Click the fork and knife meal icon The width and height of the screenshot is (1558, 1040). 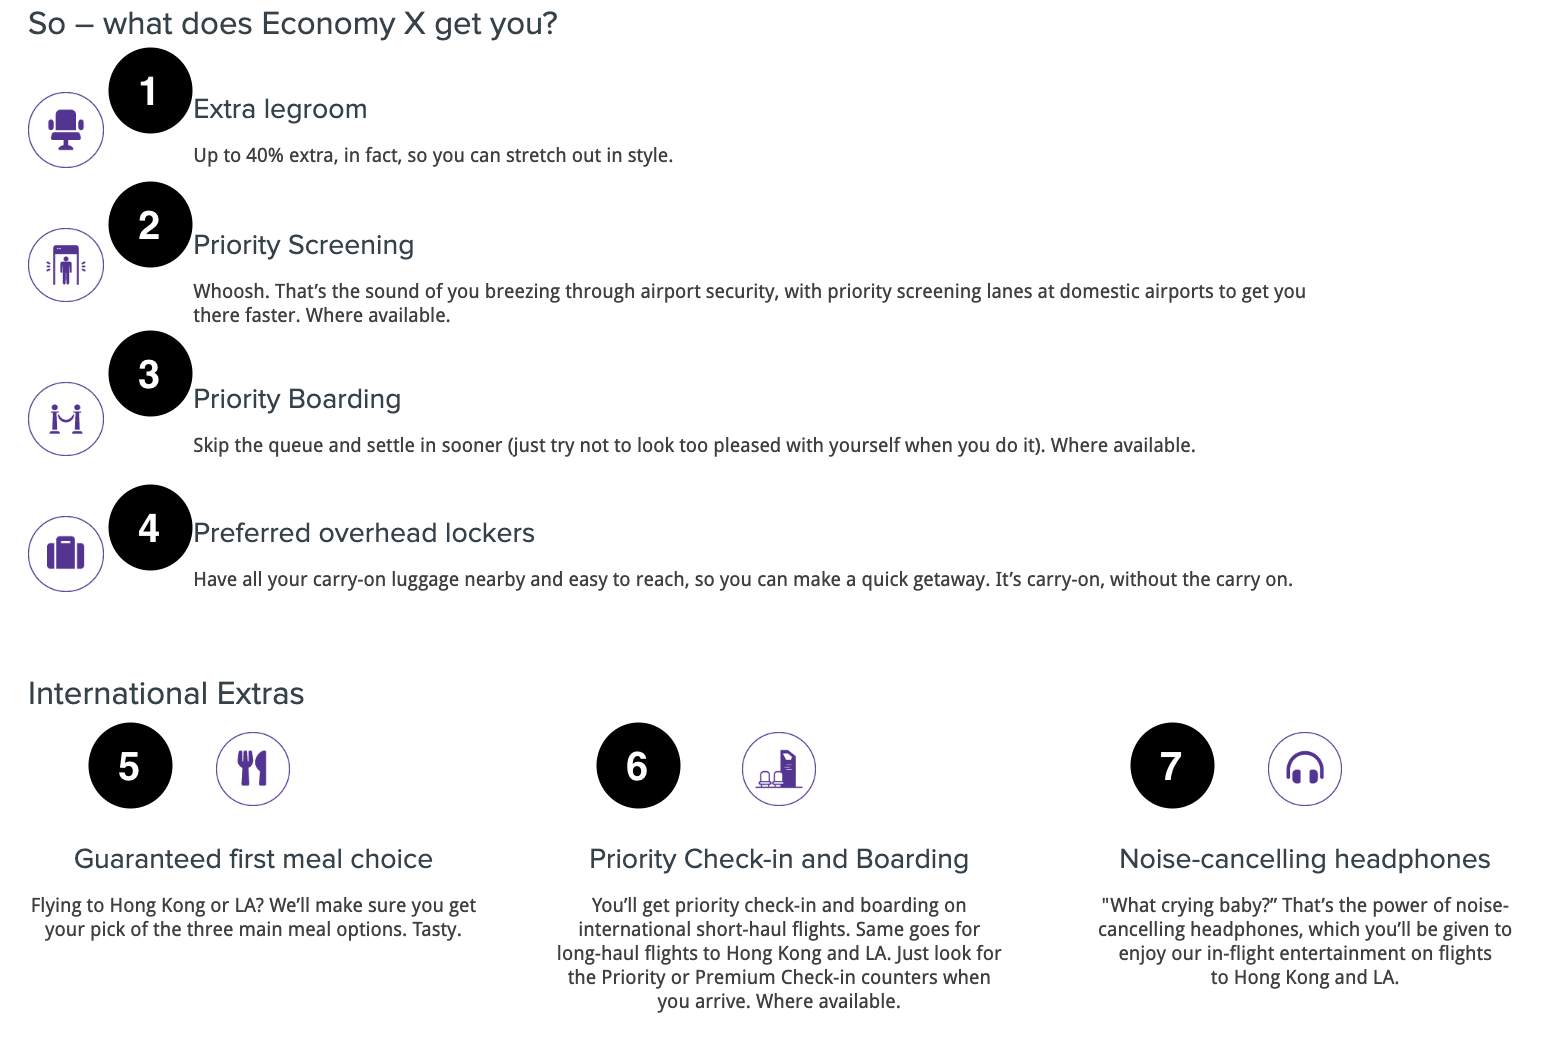click(x=253, y=768)
